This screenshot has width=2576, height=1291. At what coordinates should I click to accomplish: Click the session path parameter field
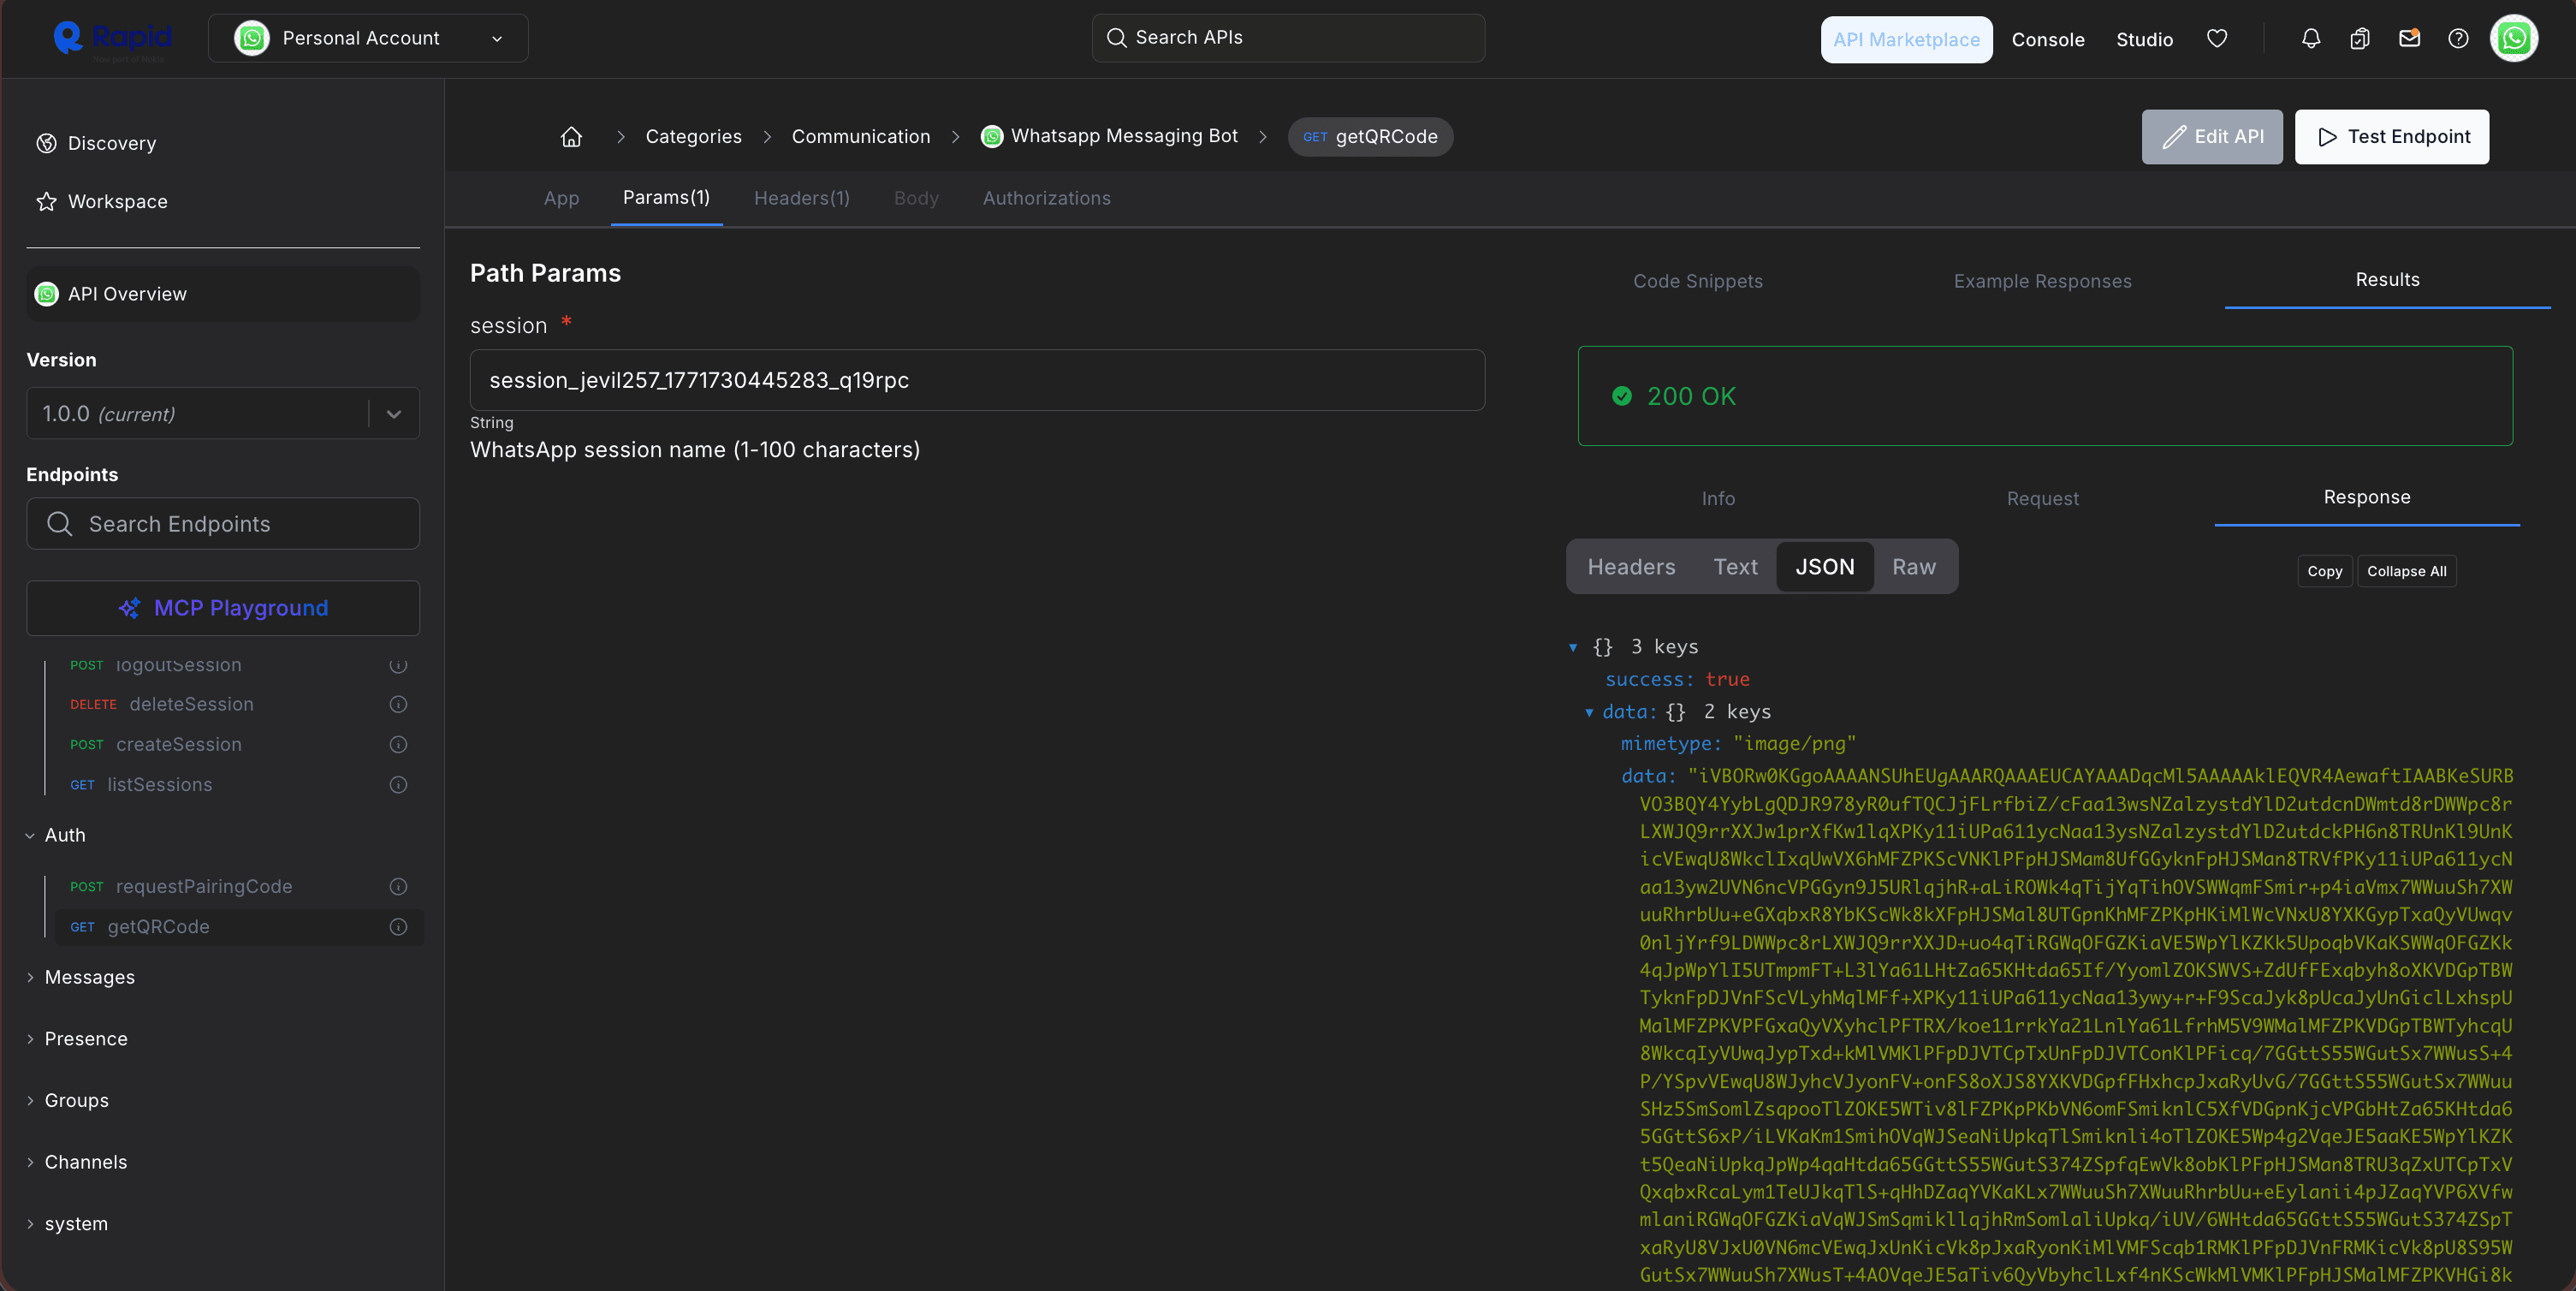click(x=977, y=380)
